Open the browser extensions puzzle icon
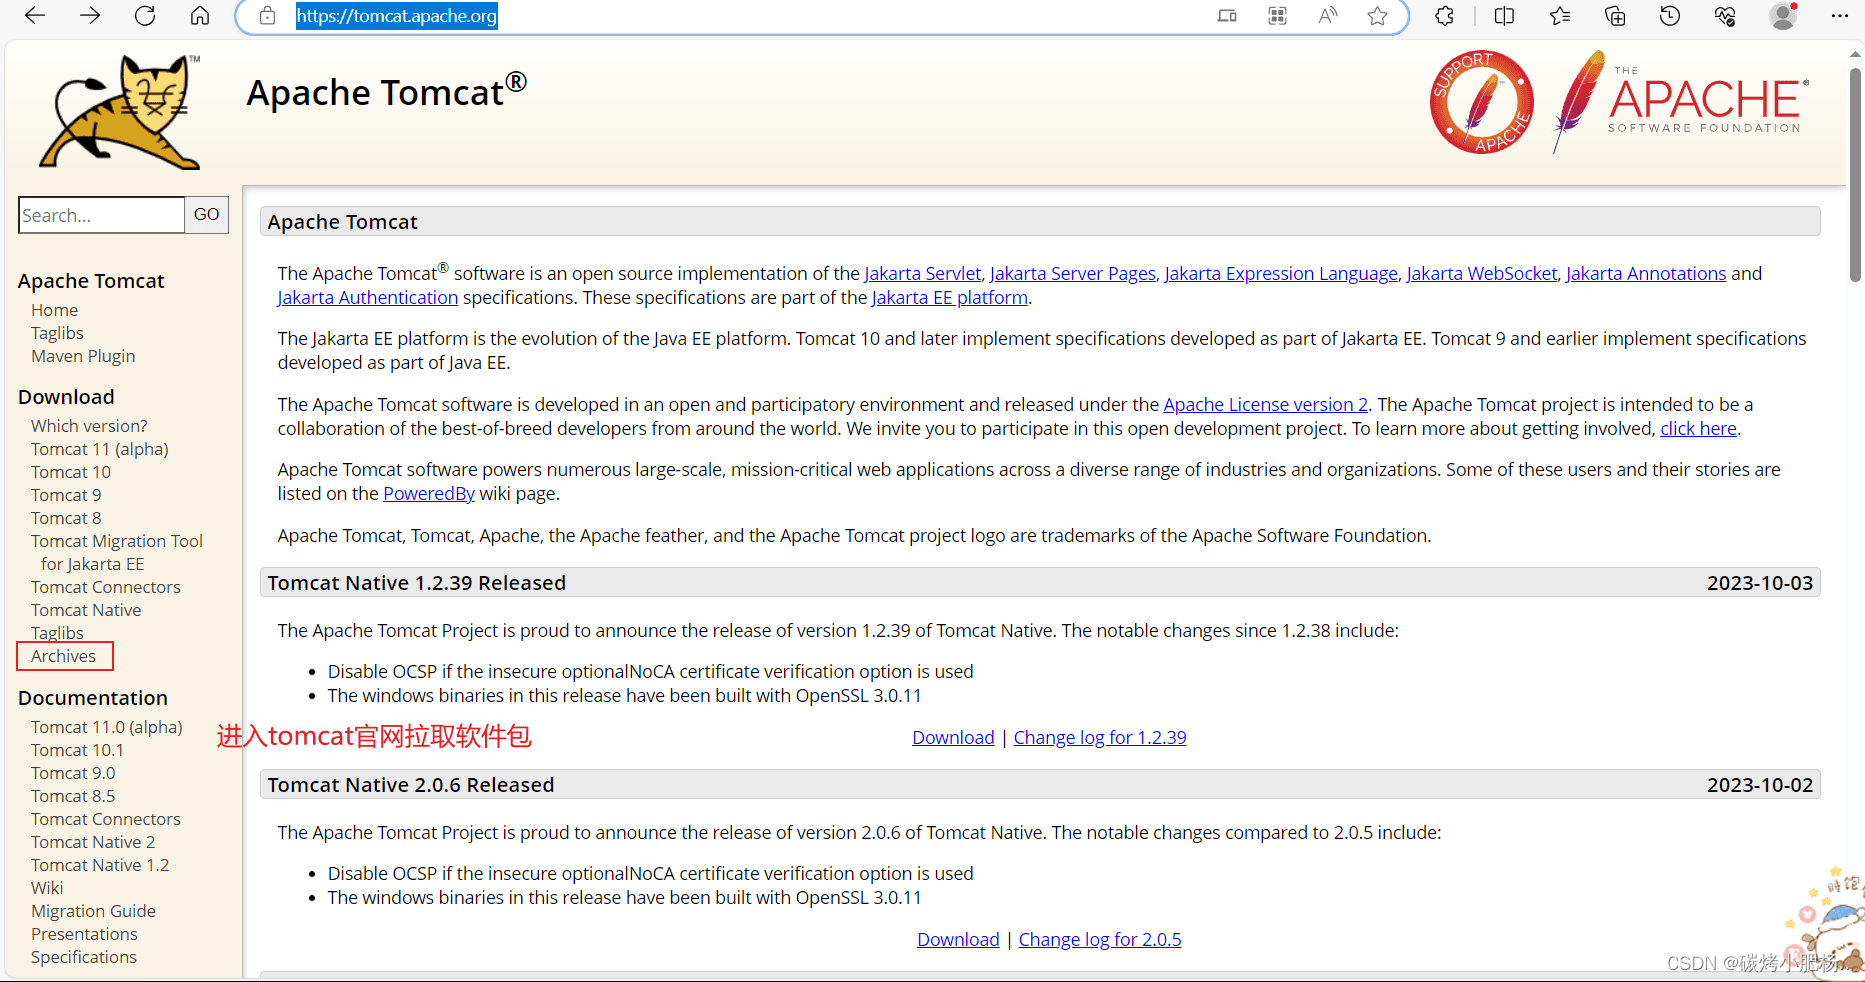1865x982 pixels. 1444,16
